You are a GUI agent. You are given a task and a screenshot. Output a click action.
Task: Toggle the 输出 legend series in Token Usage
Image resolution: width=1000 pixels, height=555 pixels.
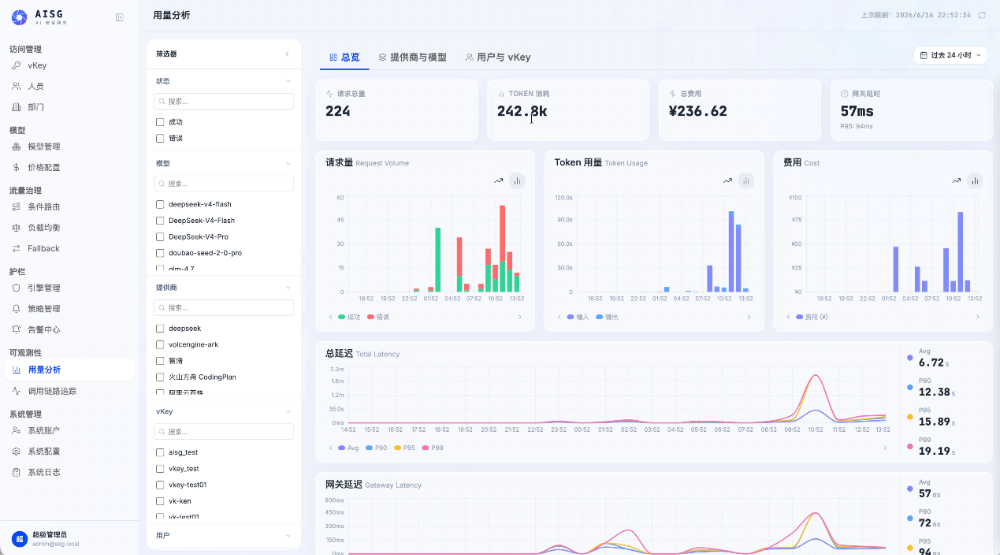pyautogui.click(x=607, y=316)
